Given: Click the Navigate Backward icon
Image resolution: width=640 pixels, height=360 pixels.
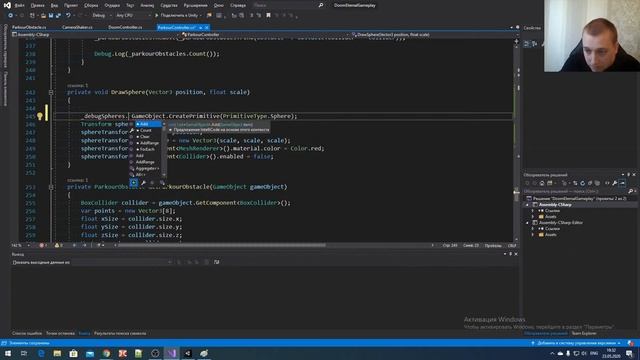Looking at the screenshot, I should [x=10, y=16].
